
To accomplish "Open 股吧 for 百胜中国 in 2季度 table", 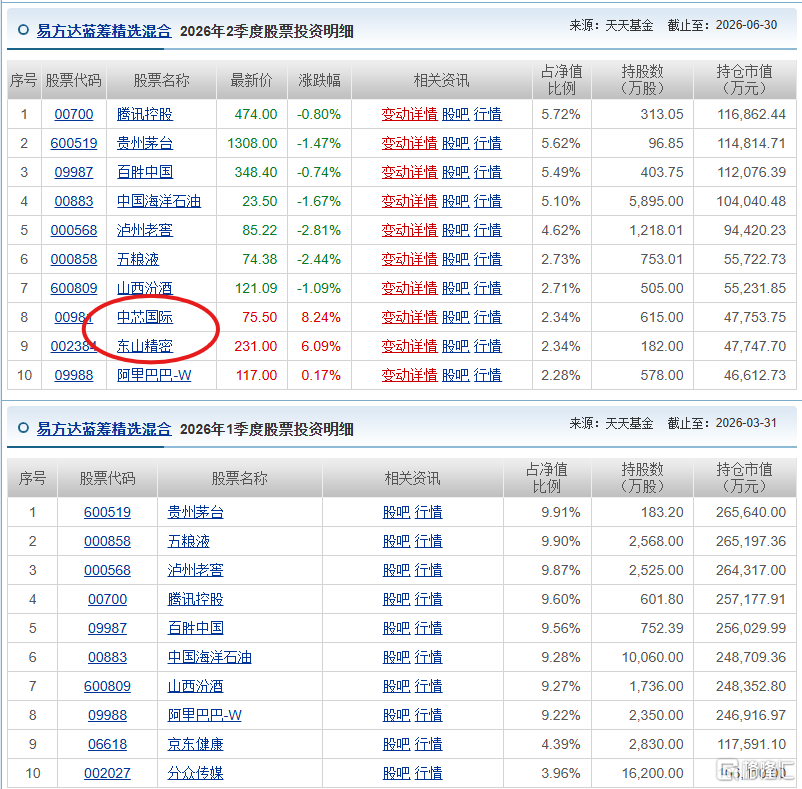I will 455,172.
